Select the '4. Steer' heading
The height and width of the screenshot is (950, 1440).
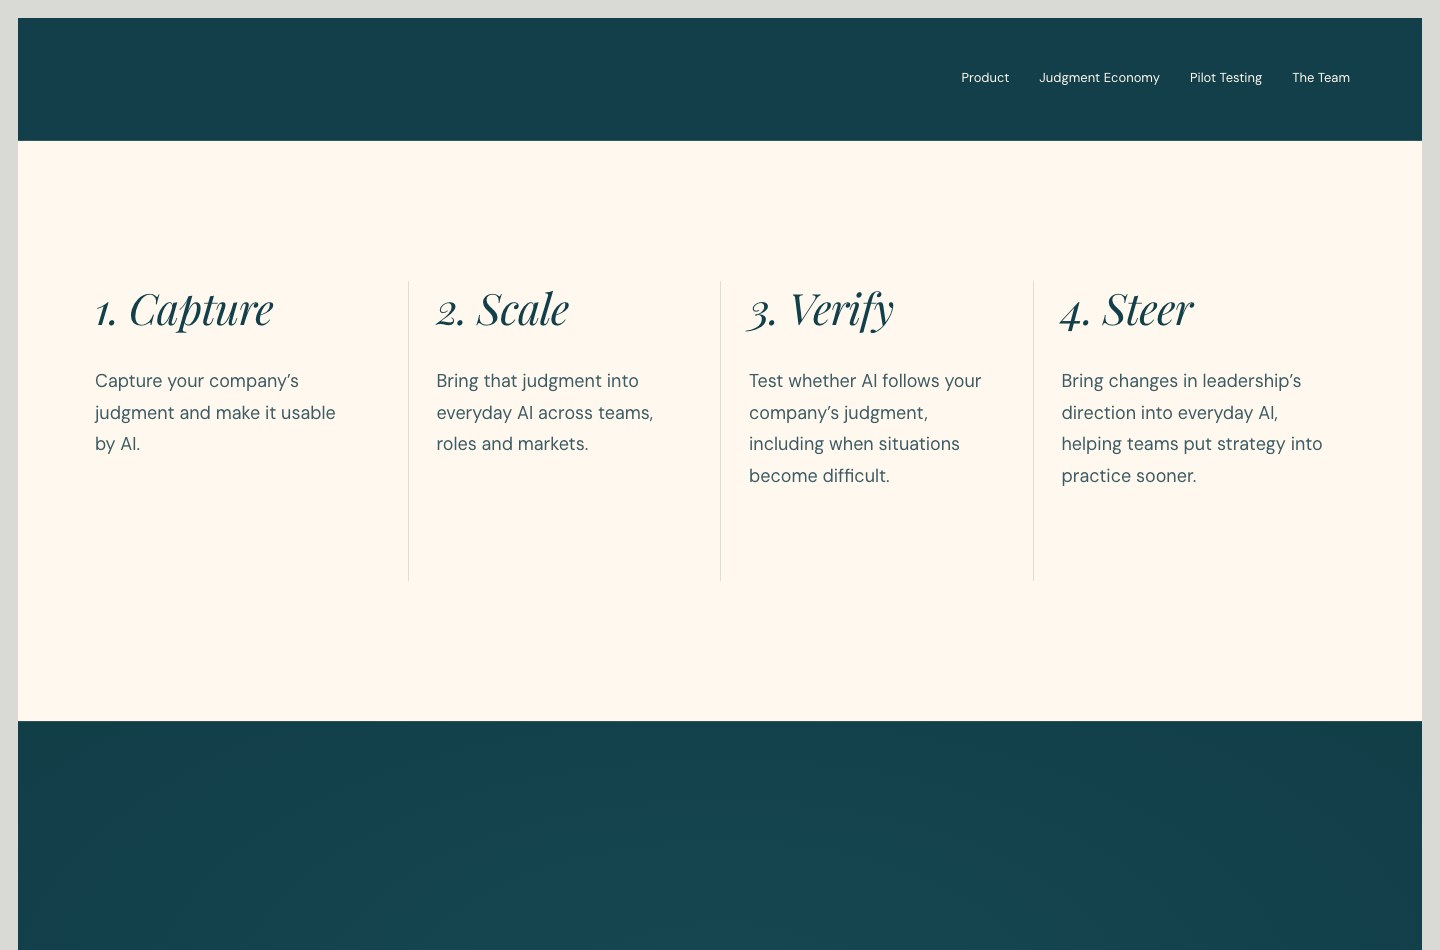pos(1127,310)
